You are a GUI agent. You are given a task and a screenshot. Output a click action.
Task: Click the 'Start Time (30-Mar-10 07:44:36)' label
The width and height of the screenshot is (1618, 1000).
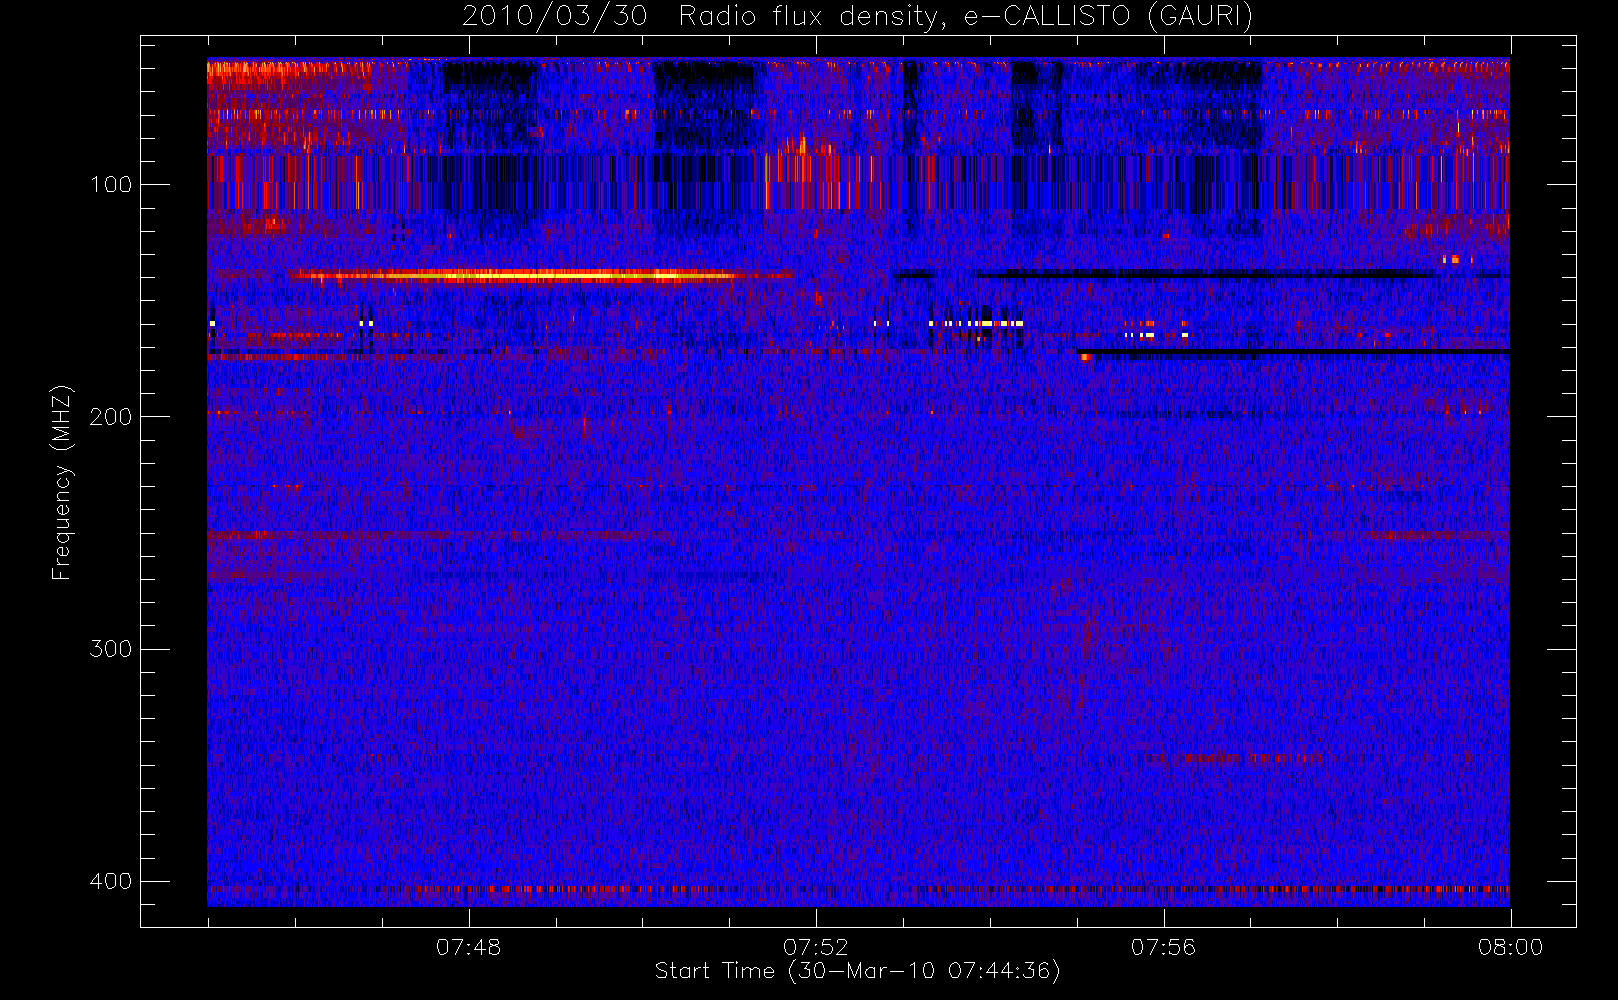coord(857,971)
